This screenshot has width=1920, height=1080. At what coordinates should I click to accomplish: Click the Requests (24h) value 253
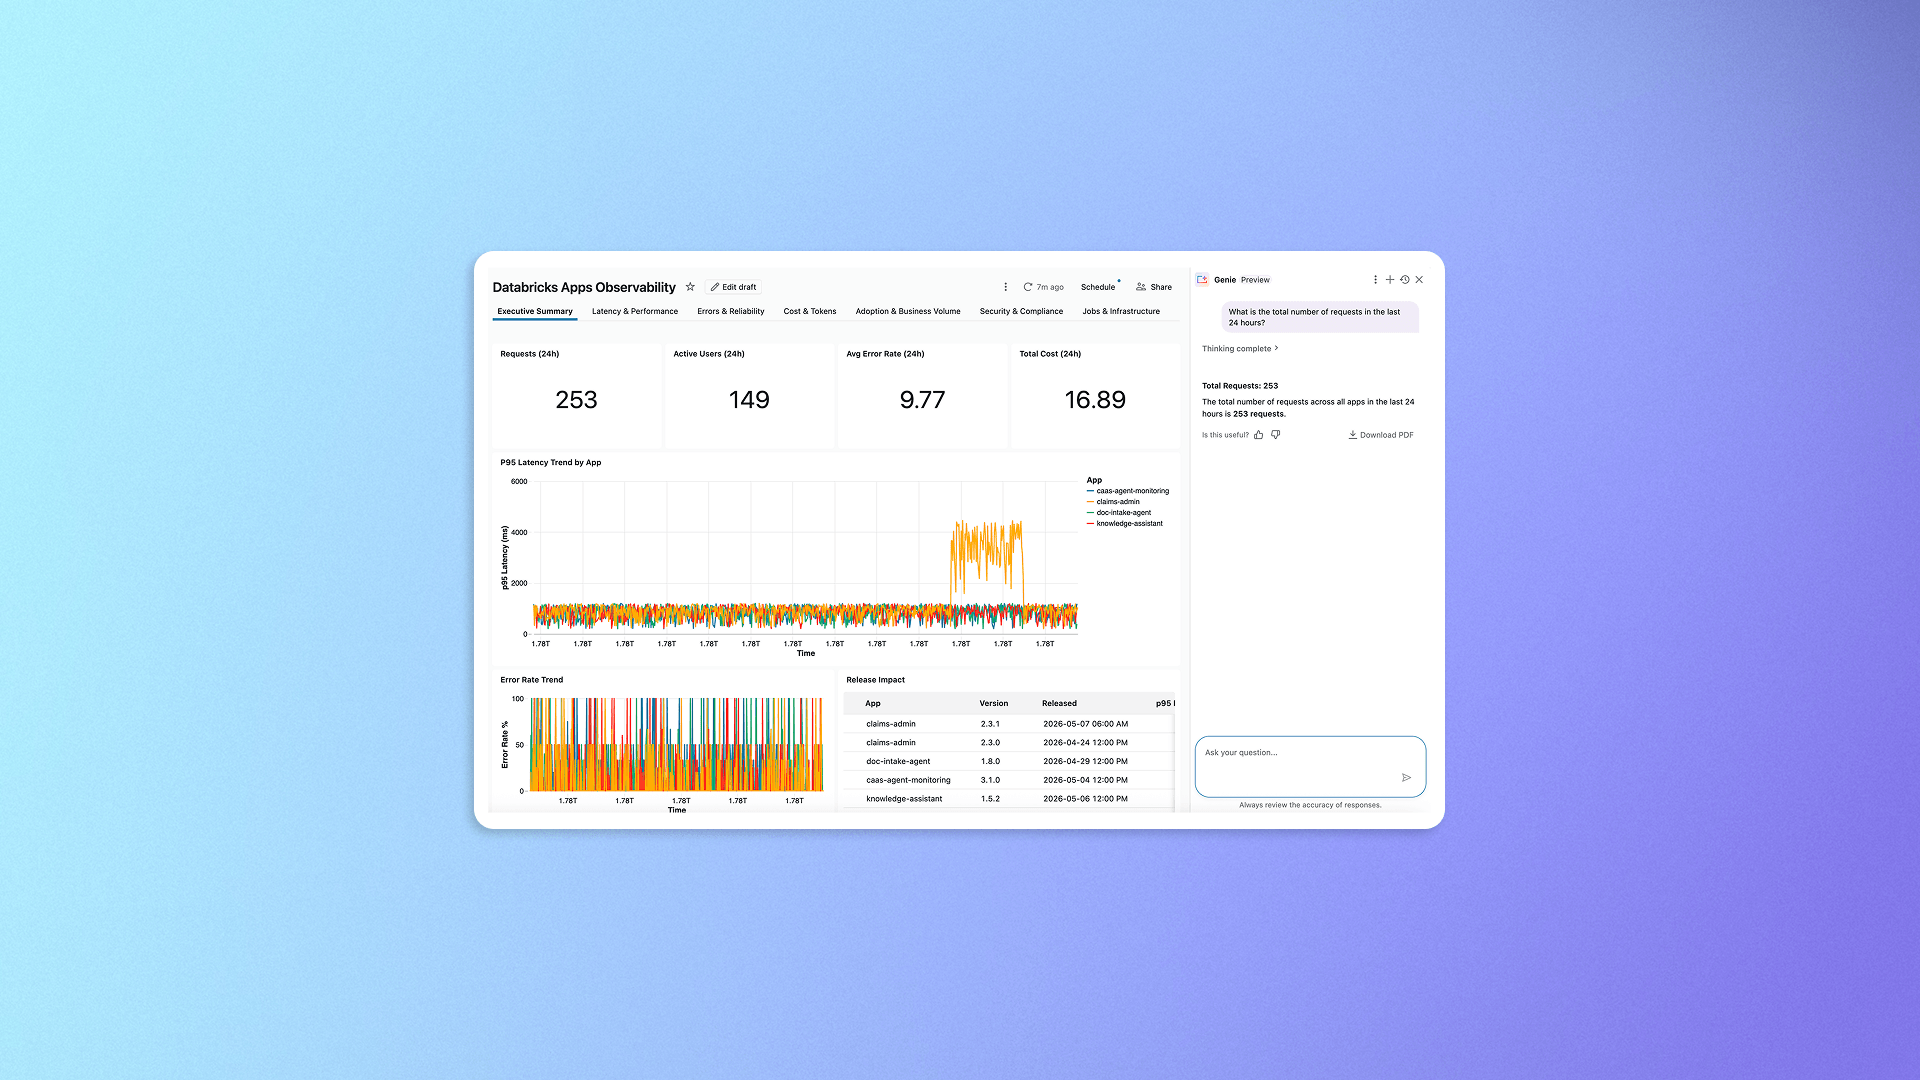click(x=576, y=400)
